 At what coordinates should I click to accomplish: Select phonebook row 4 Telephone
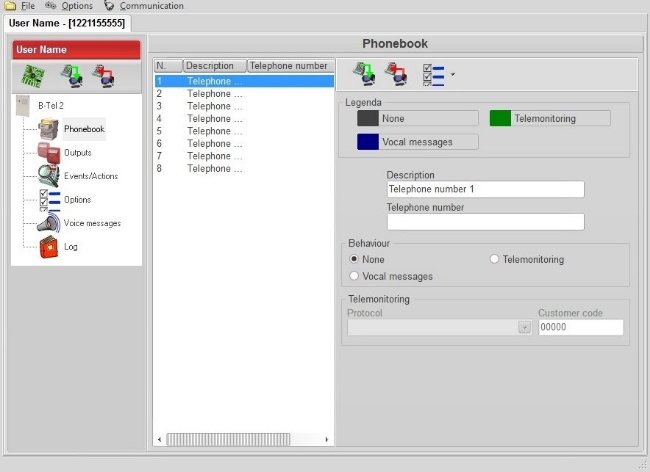244,119
